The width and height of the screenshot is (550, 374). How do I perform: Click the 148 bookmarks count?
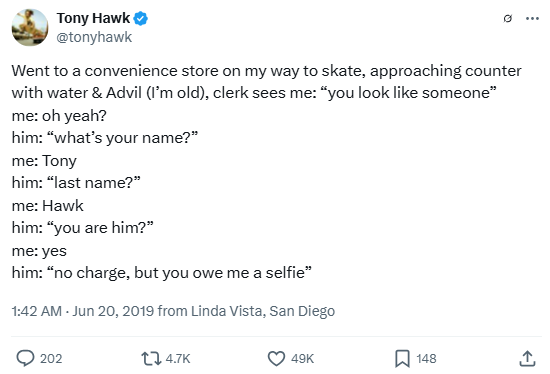click(x=426, y=359)
